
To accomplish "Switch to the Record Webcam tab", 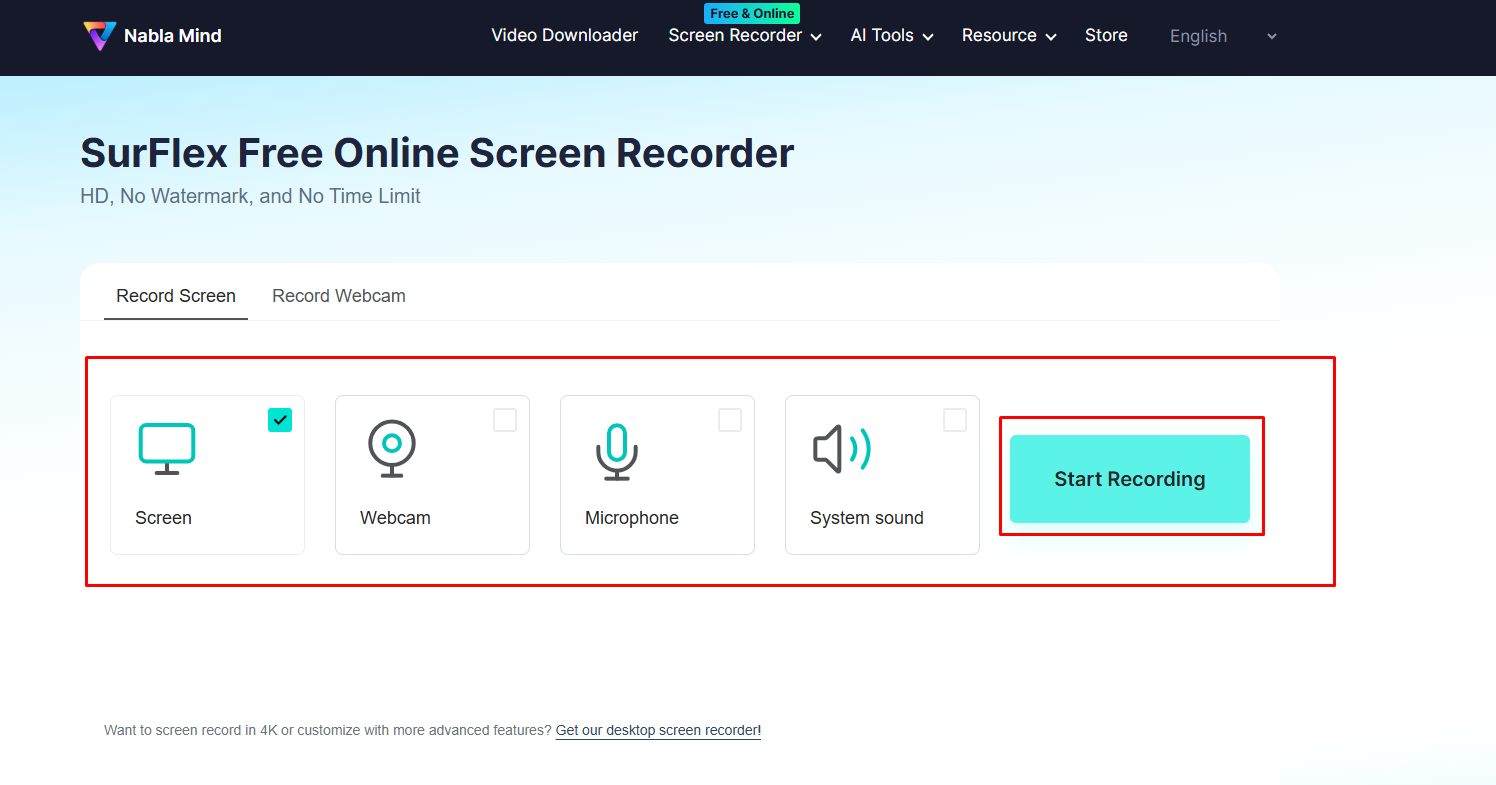I will coord(338,295).
